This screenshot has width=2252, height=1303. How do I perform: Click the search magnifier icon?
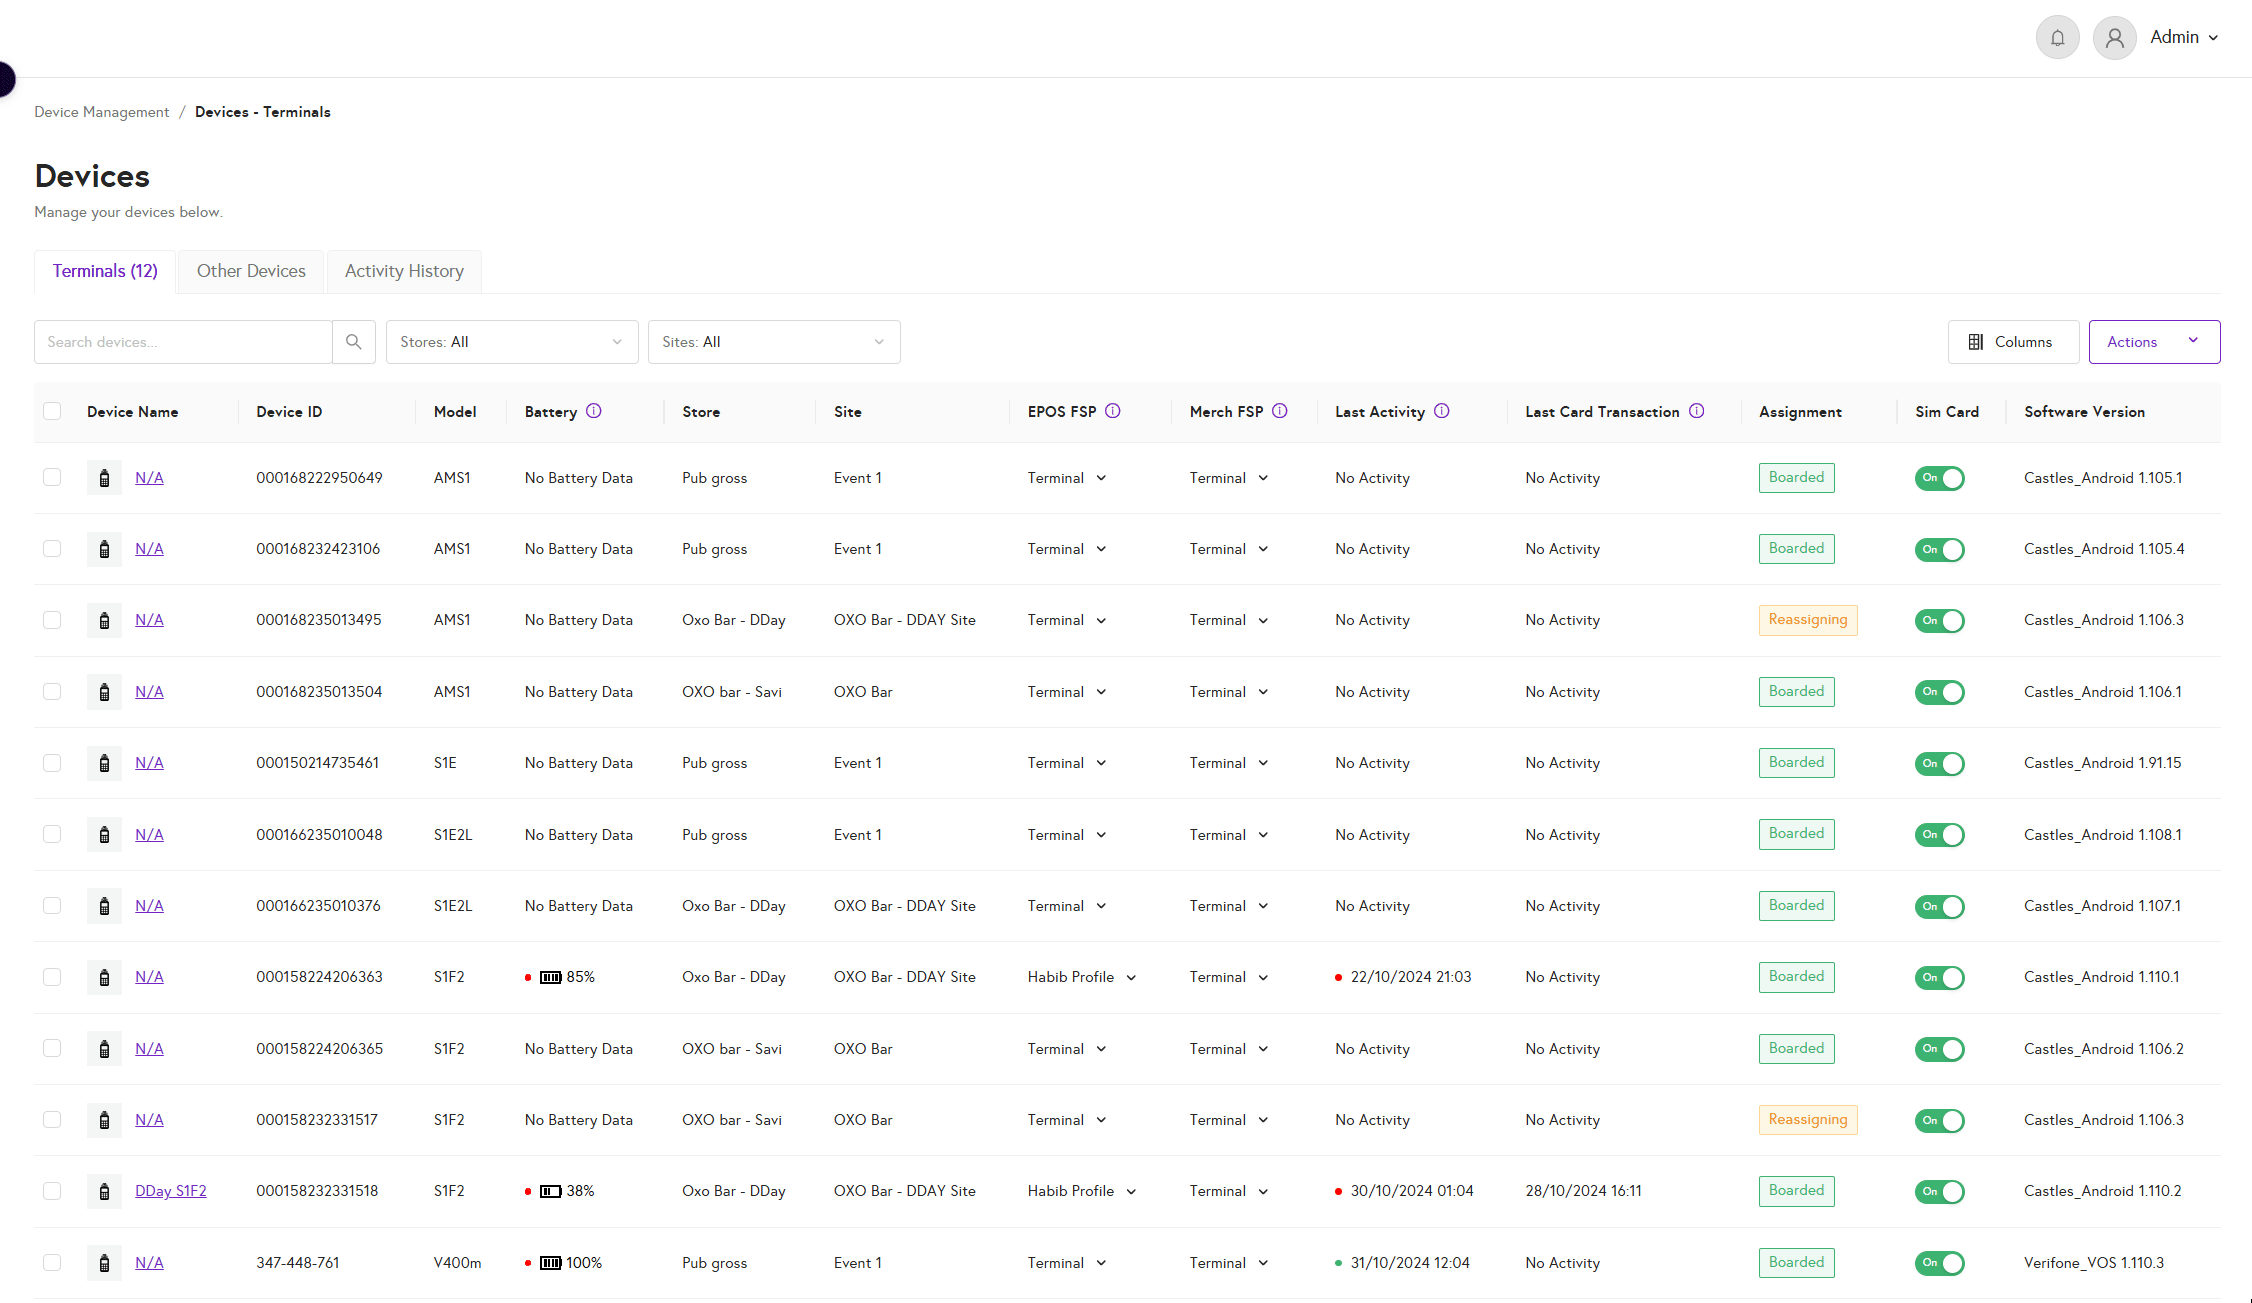353,342
